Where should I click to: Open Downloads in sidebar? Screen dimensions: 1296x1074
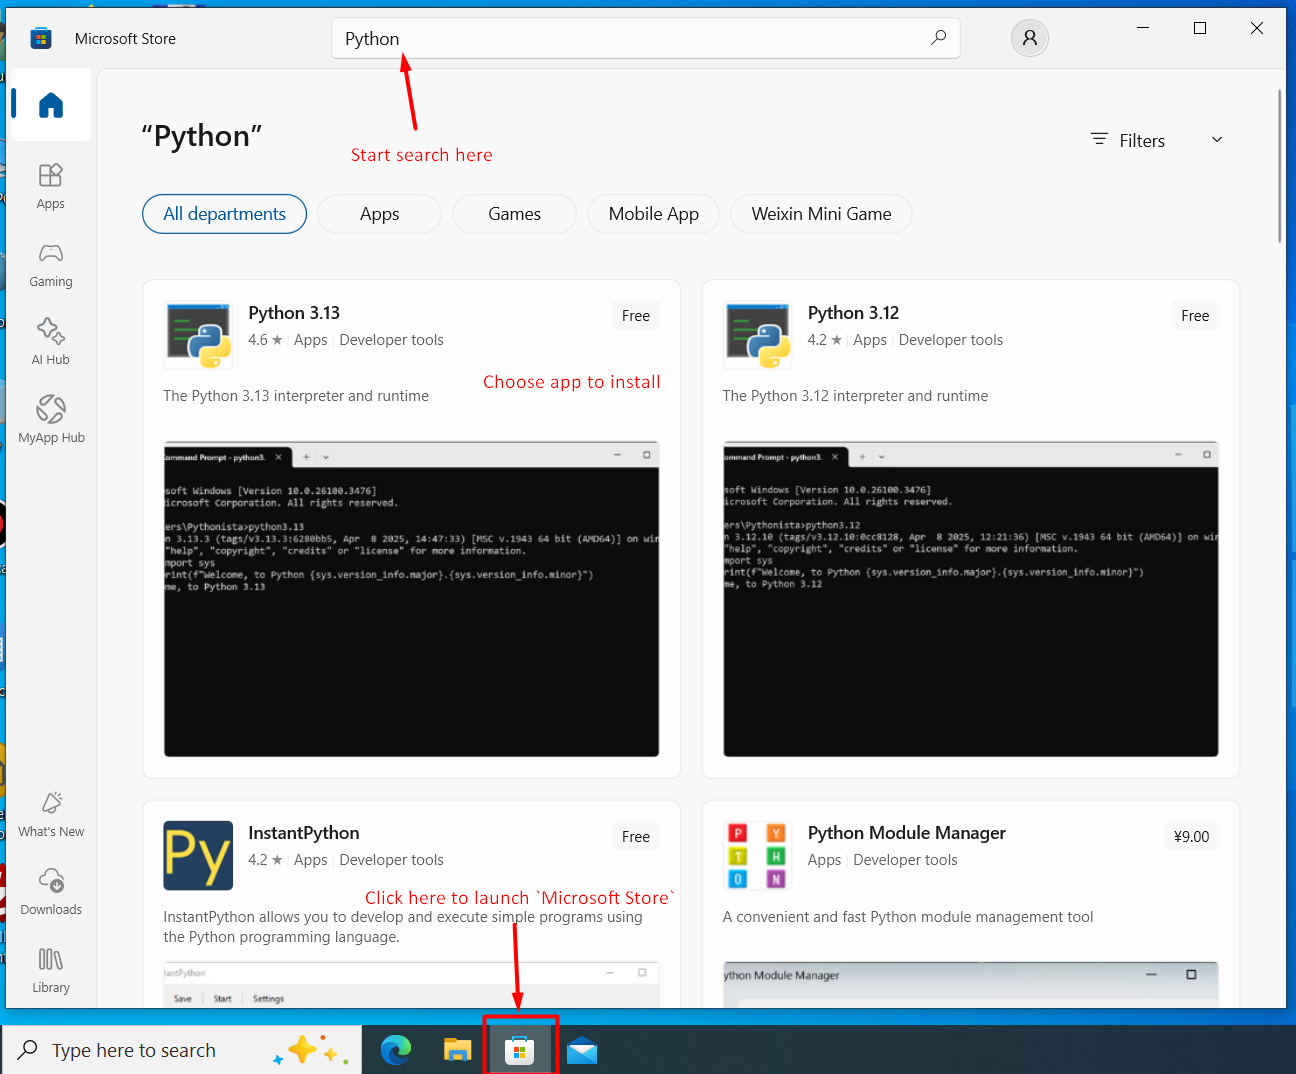pos(51,893)
